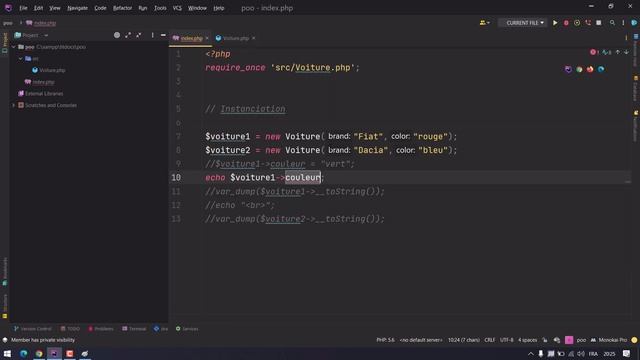Toggle the Project side tab
This screenshot has height=360, width=640.
[4, 42]
